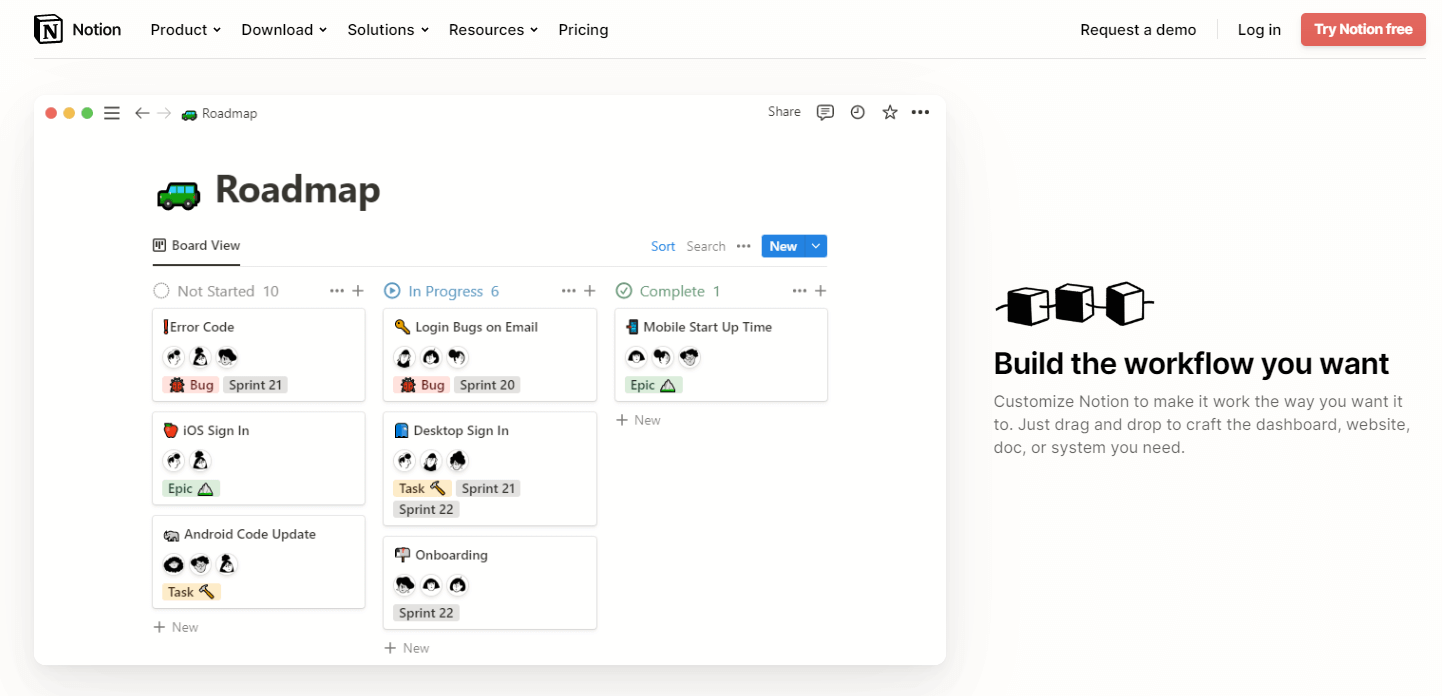Open the page options ellipsis menu
This screenshot has width=1442, height=696.
pos(921,112)
